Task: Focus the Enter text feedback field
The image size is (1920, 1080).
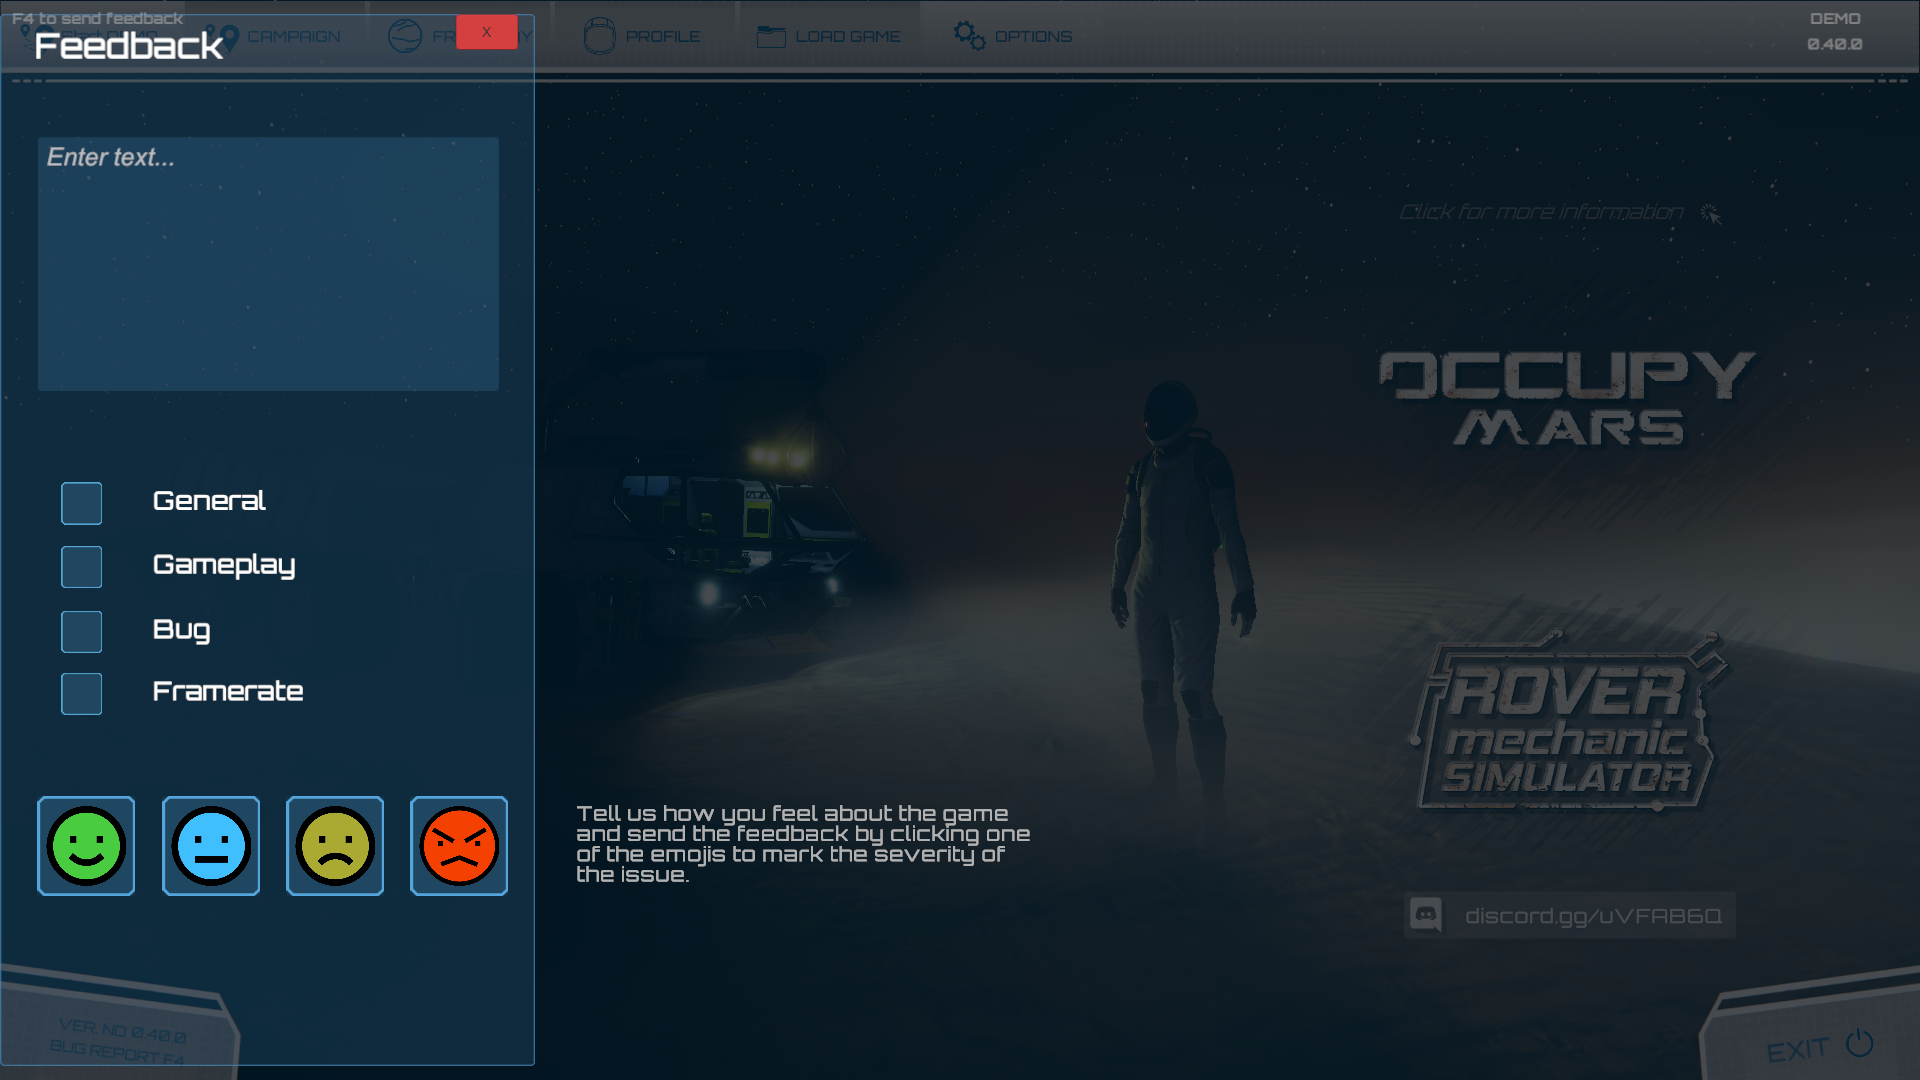Action: pyautogui.click(x=268, y=264)
